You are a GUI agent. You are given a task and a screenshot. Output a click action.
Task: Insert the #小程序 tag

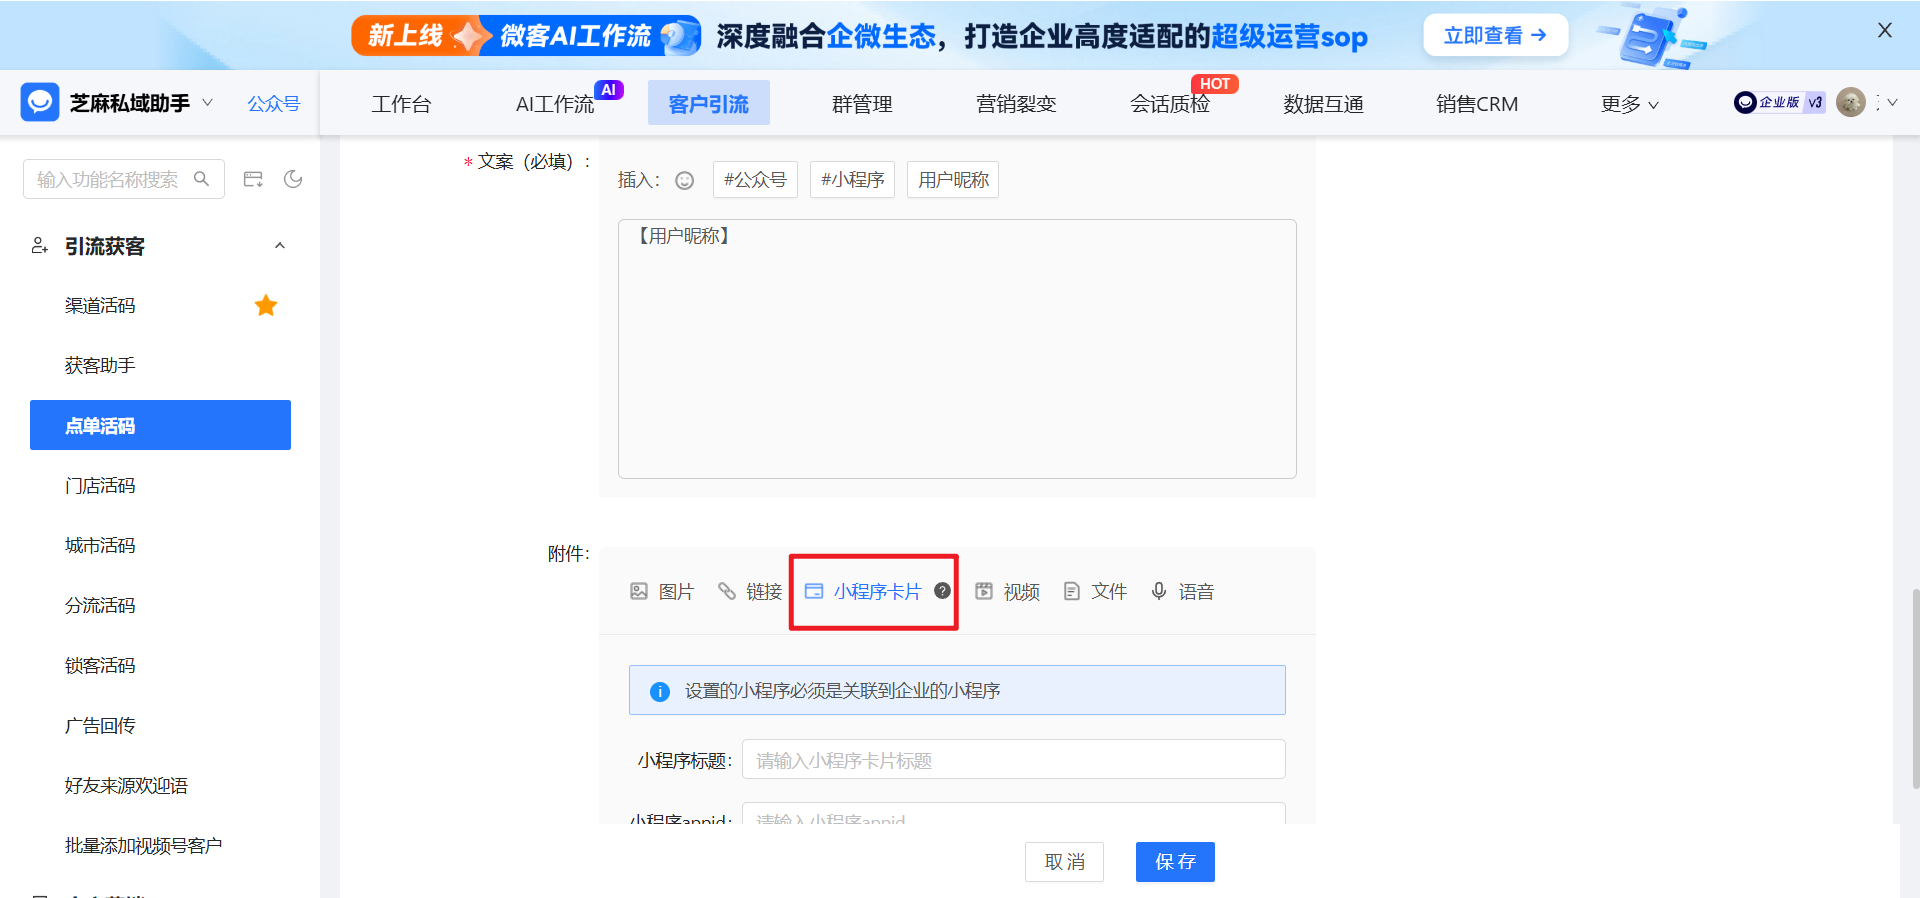852,180
